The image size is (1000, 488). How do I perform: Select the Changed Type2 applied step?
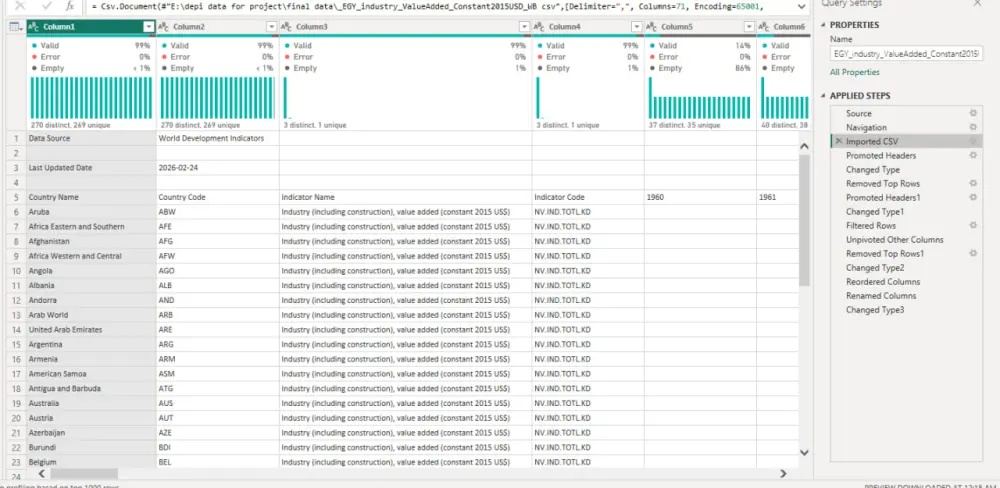[875, 267]
